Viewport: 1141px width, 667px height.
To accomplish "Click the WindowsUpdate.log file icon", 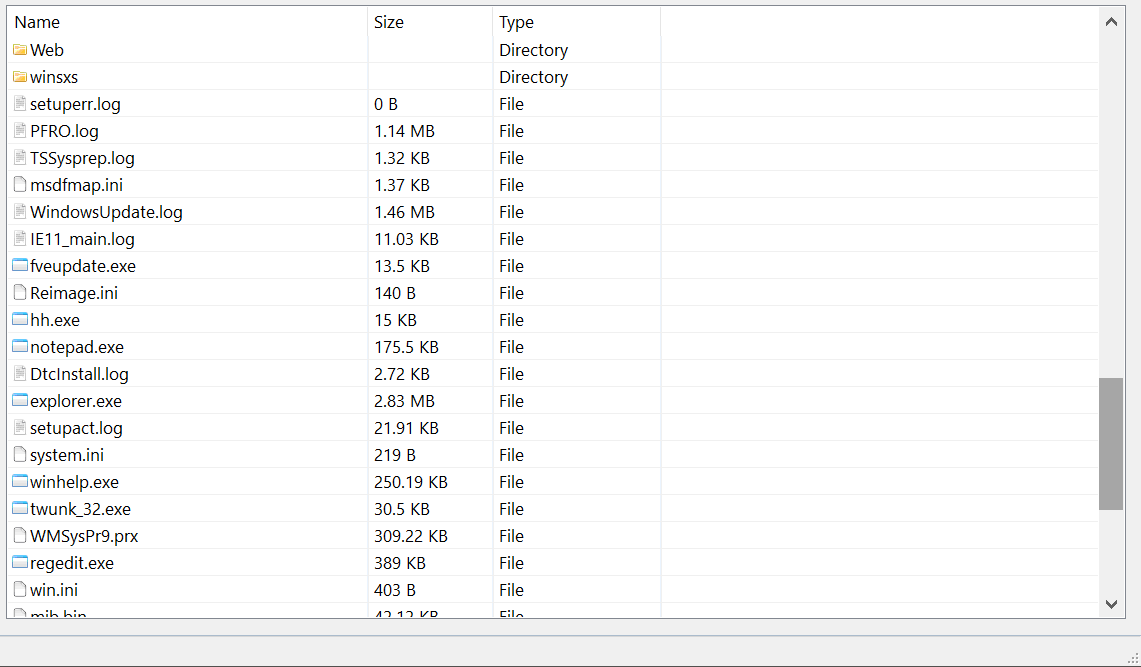I will coord(20,212).
